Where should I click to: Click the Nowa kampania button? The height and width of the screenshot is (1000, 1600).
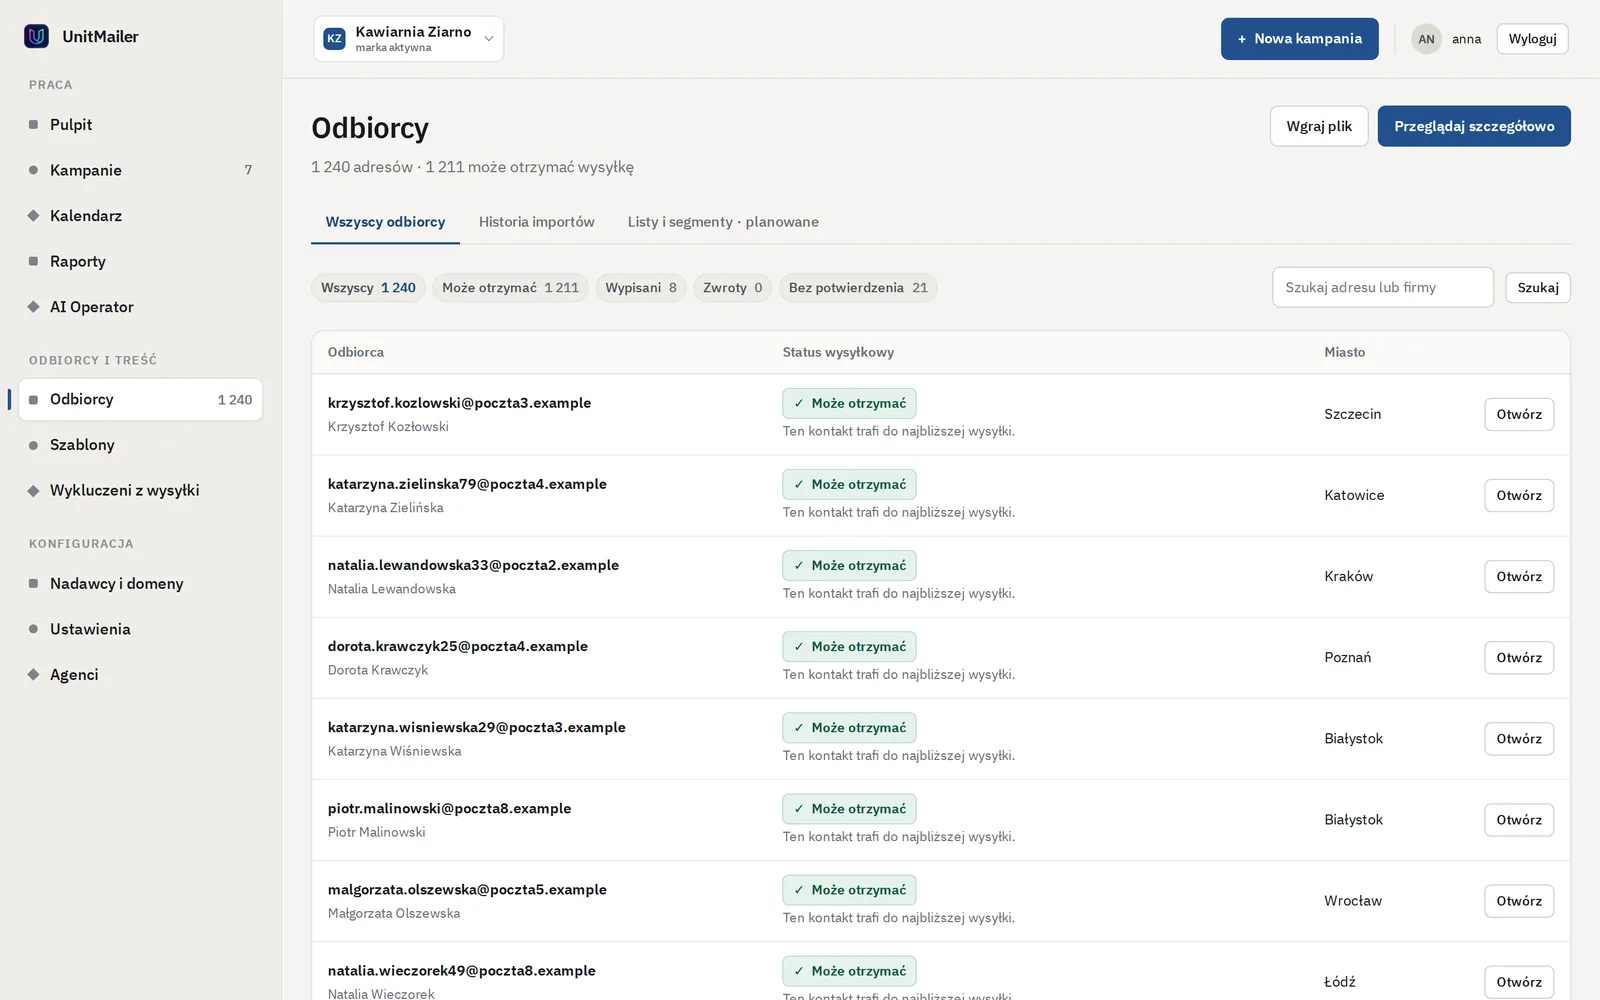tap(1299, 39)
